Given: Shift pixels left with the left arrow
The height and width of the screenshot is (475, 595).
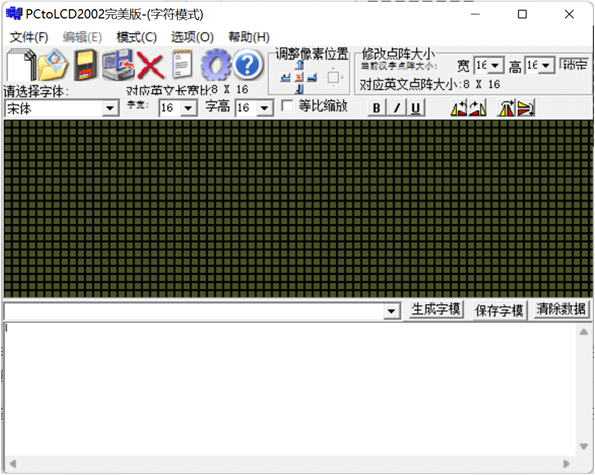Looking at the screenshot, I should 285,78.
